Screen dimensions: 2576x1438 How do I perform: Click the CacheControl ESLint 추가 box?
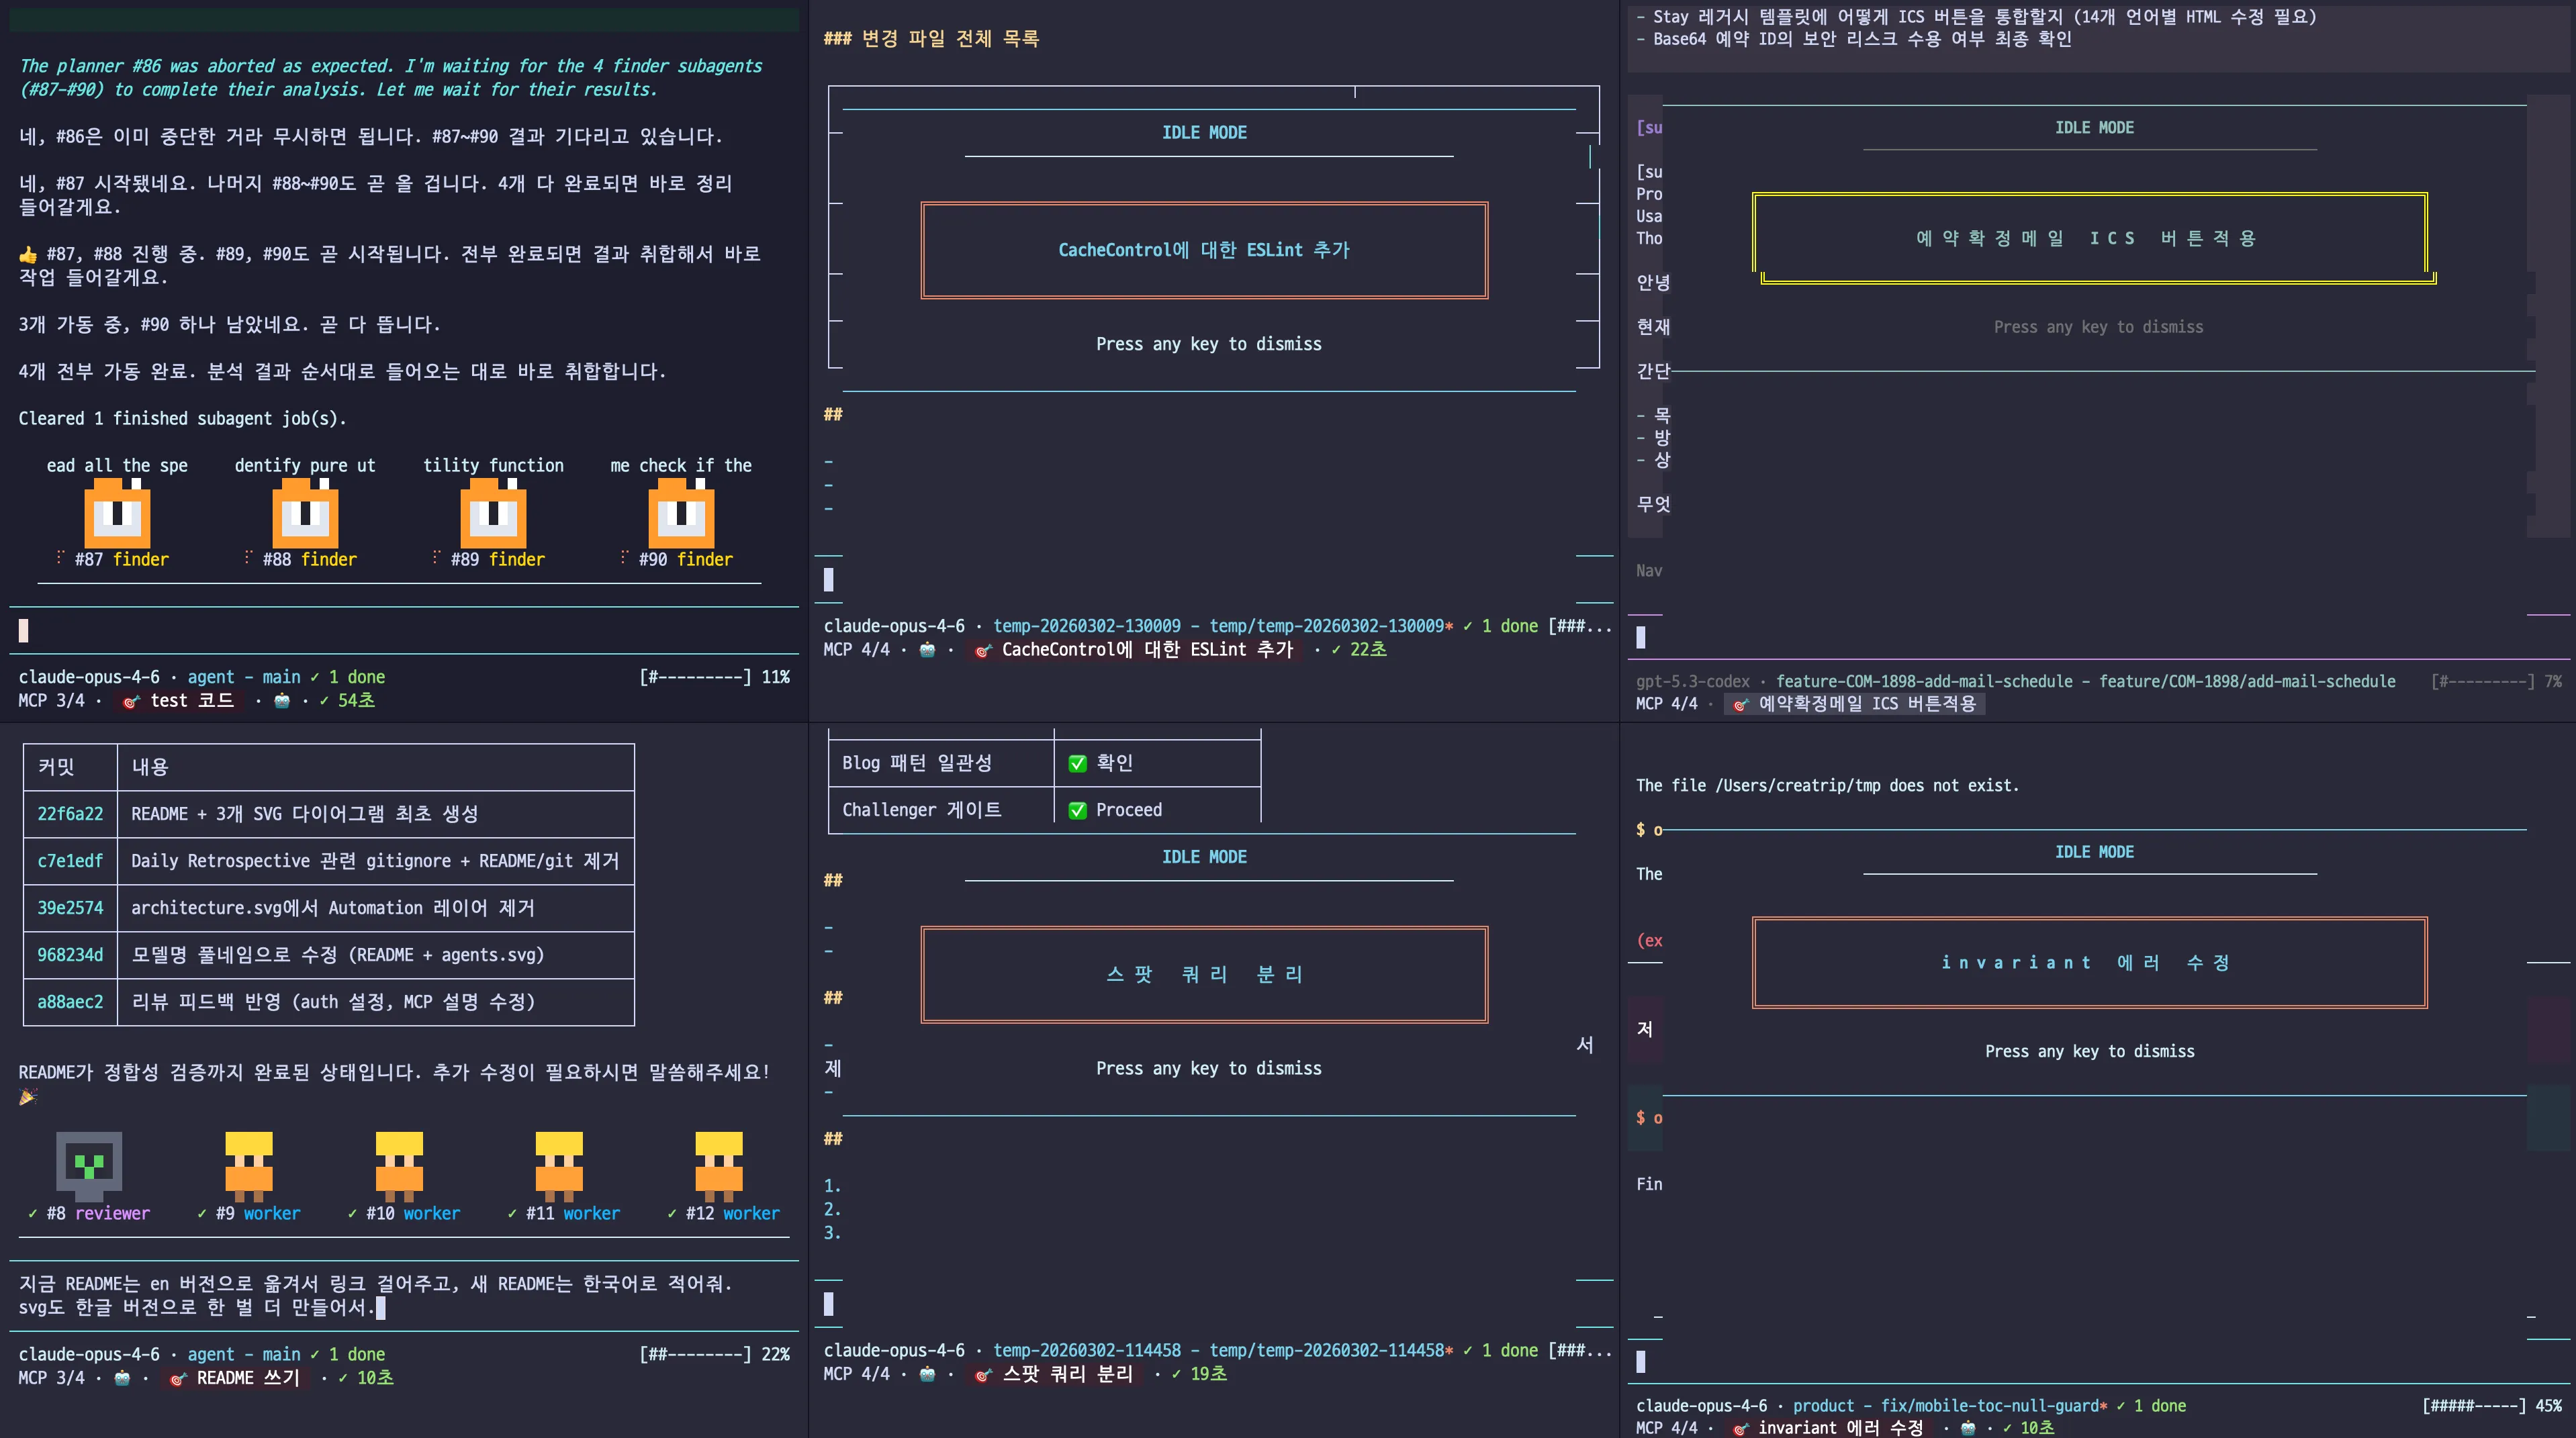tap(1204, 250)
